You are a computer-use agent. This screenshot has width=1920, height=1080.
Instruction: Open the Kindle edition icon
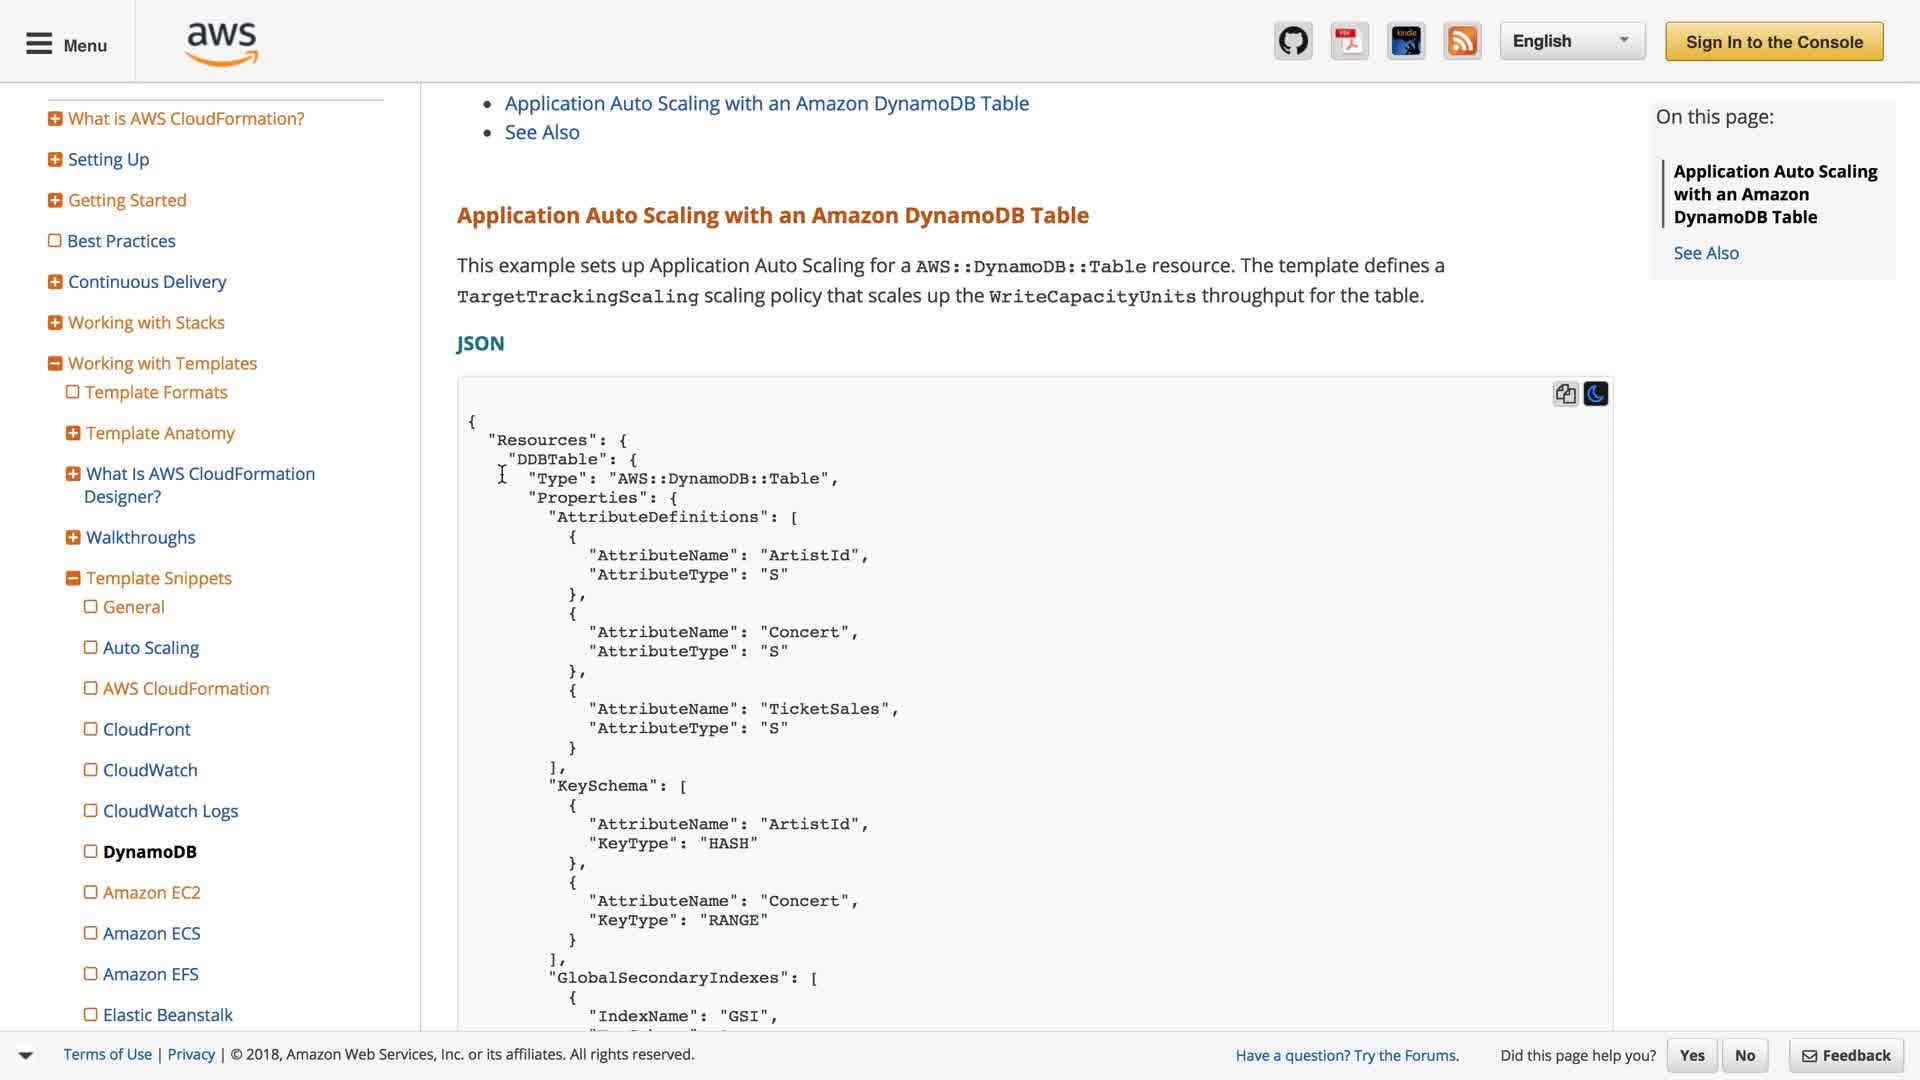point(1406,42)
